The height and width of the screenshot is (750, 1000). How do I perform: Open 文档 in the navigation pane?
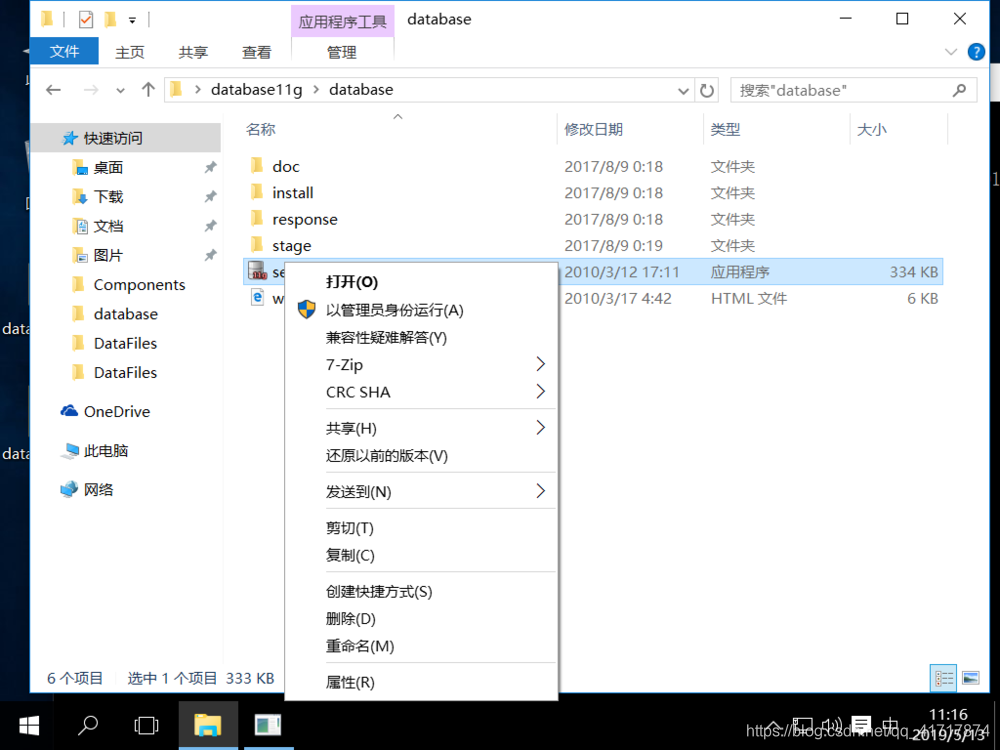(108, 226)
